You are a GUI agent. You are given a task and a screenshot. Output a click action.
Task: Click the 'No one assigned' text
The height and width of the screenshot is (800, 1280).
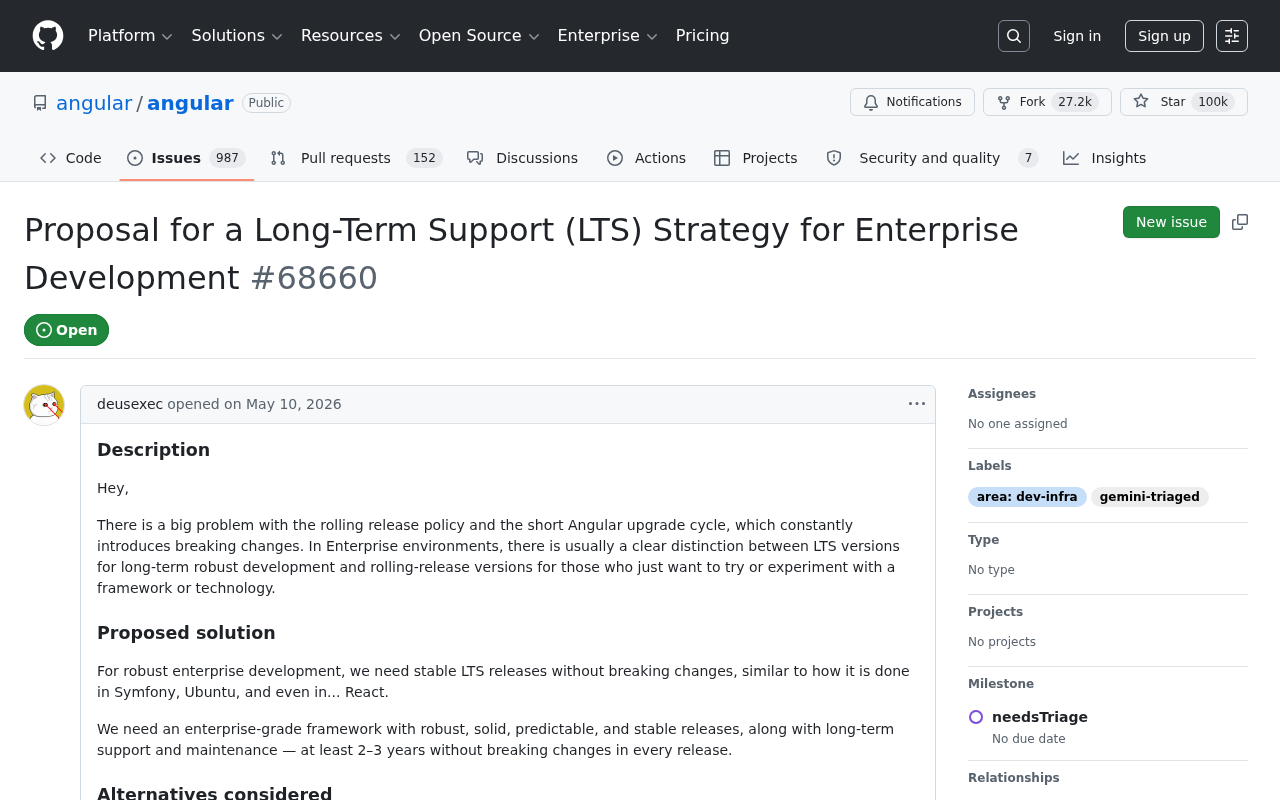click(x=1018, y=424)
